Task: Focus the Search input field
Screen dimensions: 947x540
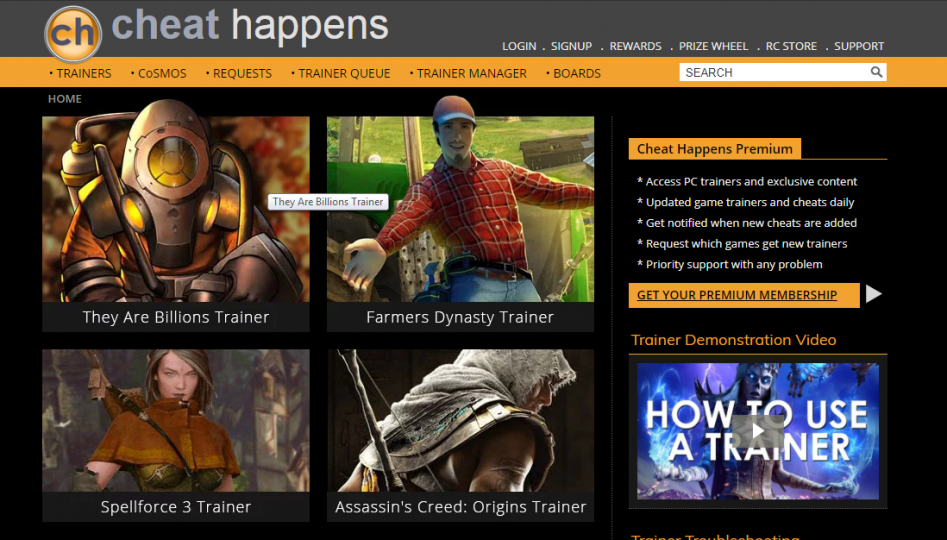Action: tap(770, 72)
